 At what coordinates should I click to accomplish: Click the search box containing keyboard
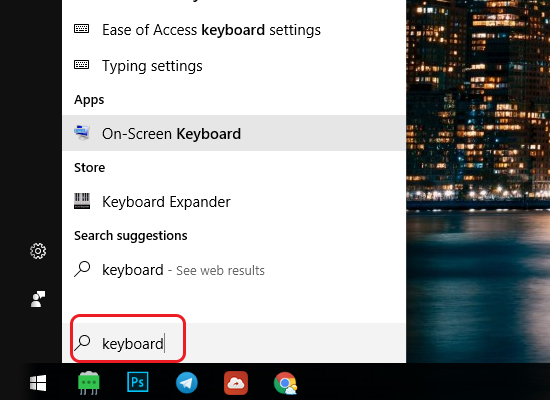tap(234, 343)
